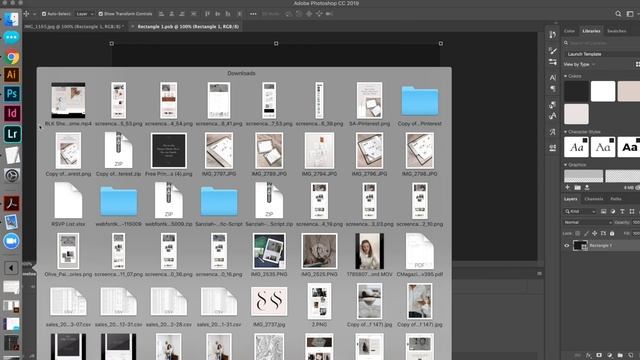The width and height of the screenshot is (640, 360).
Task: Open Paragraph panel icon in dock
Action: (x=552, y=89)
